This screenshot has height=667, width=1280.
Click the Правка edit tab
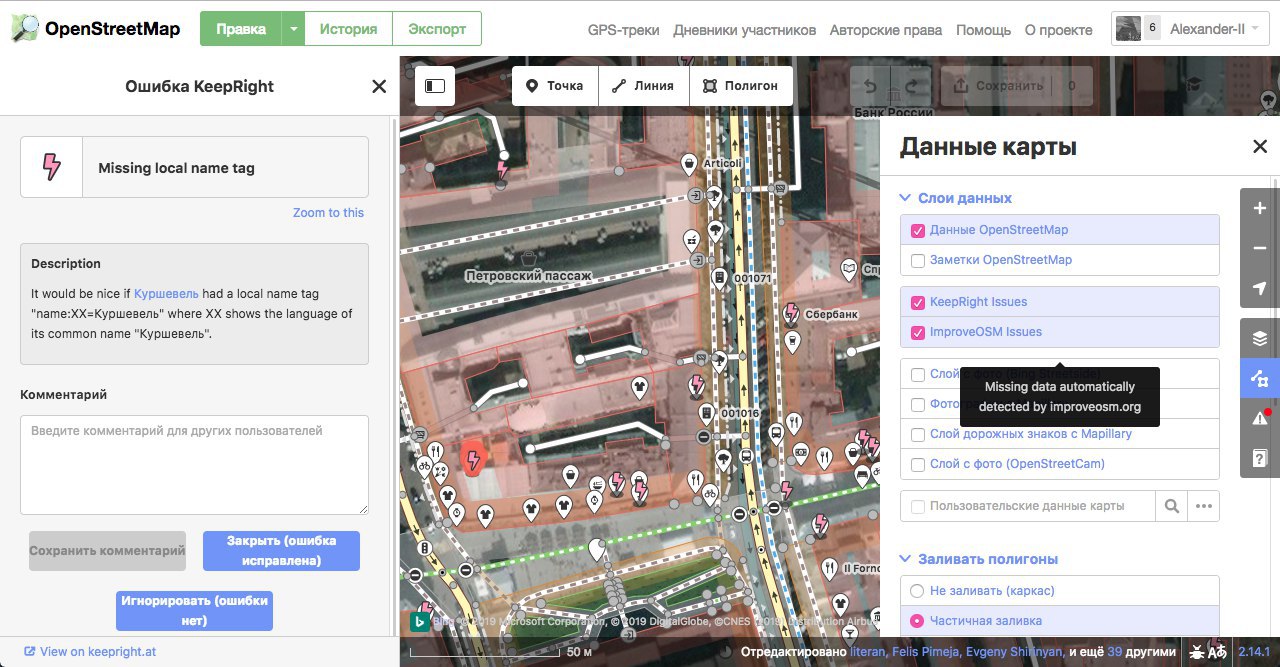click(x=241, y=29)
